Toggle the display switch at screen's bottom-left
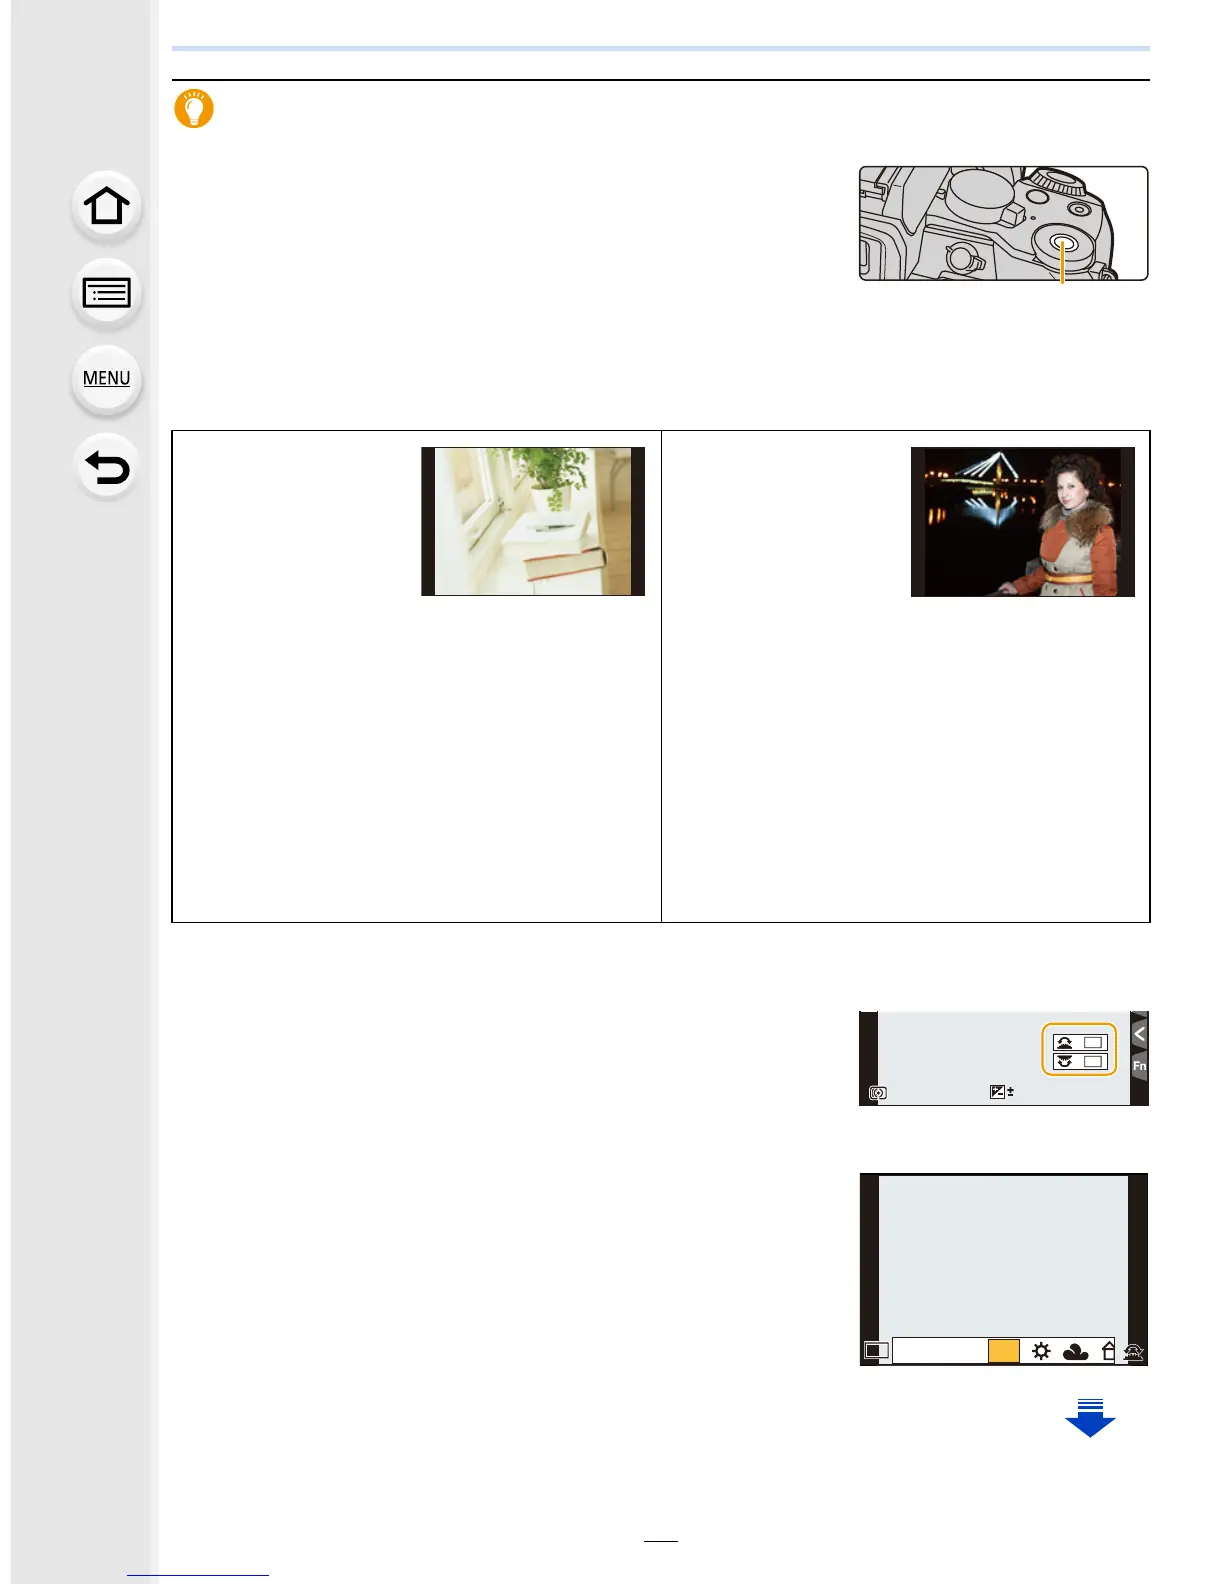Image resolution: width=1224 pixels, height=1584 pixels. click(x=876, y=1351)
